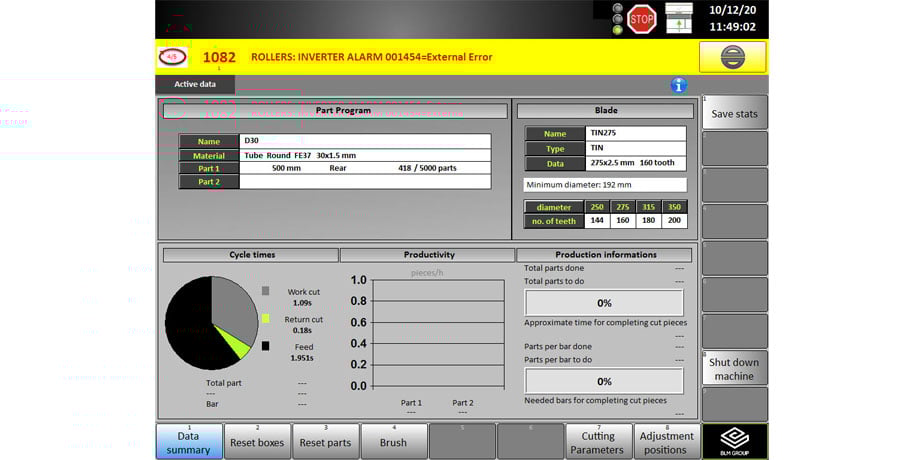
Task: Click the total parts 0% progress bar
Action: coord(604,303)
